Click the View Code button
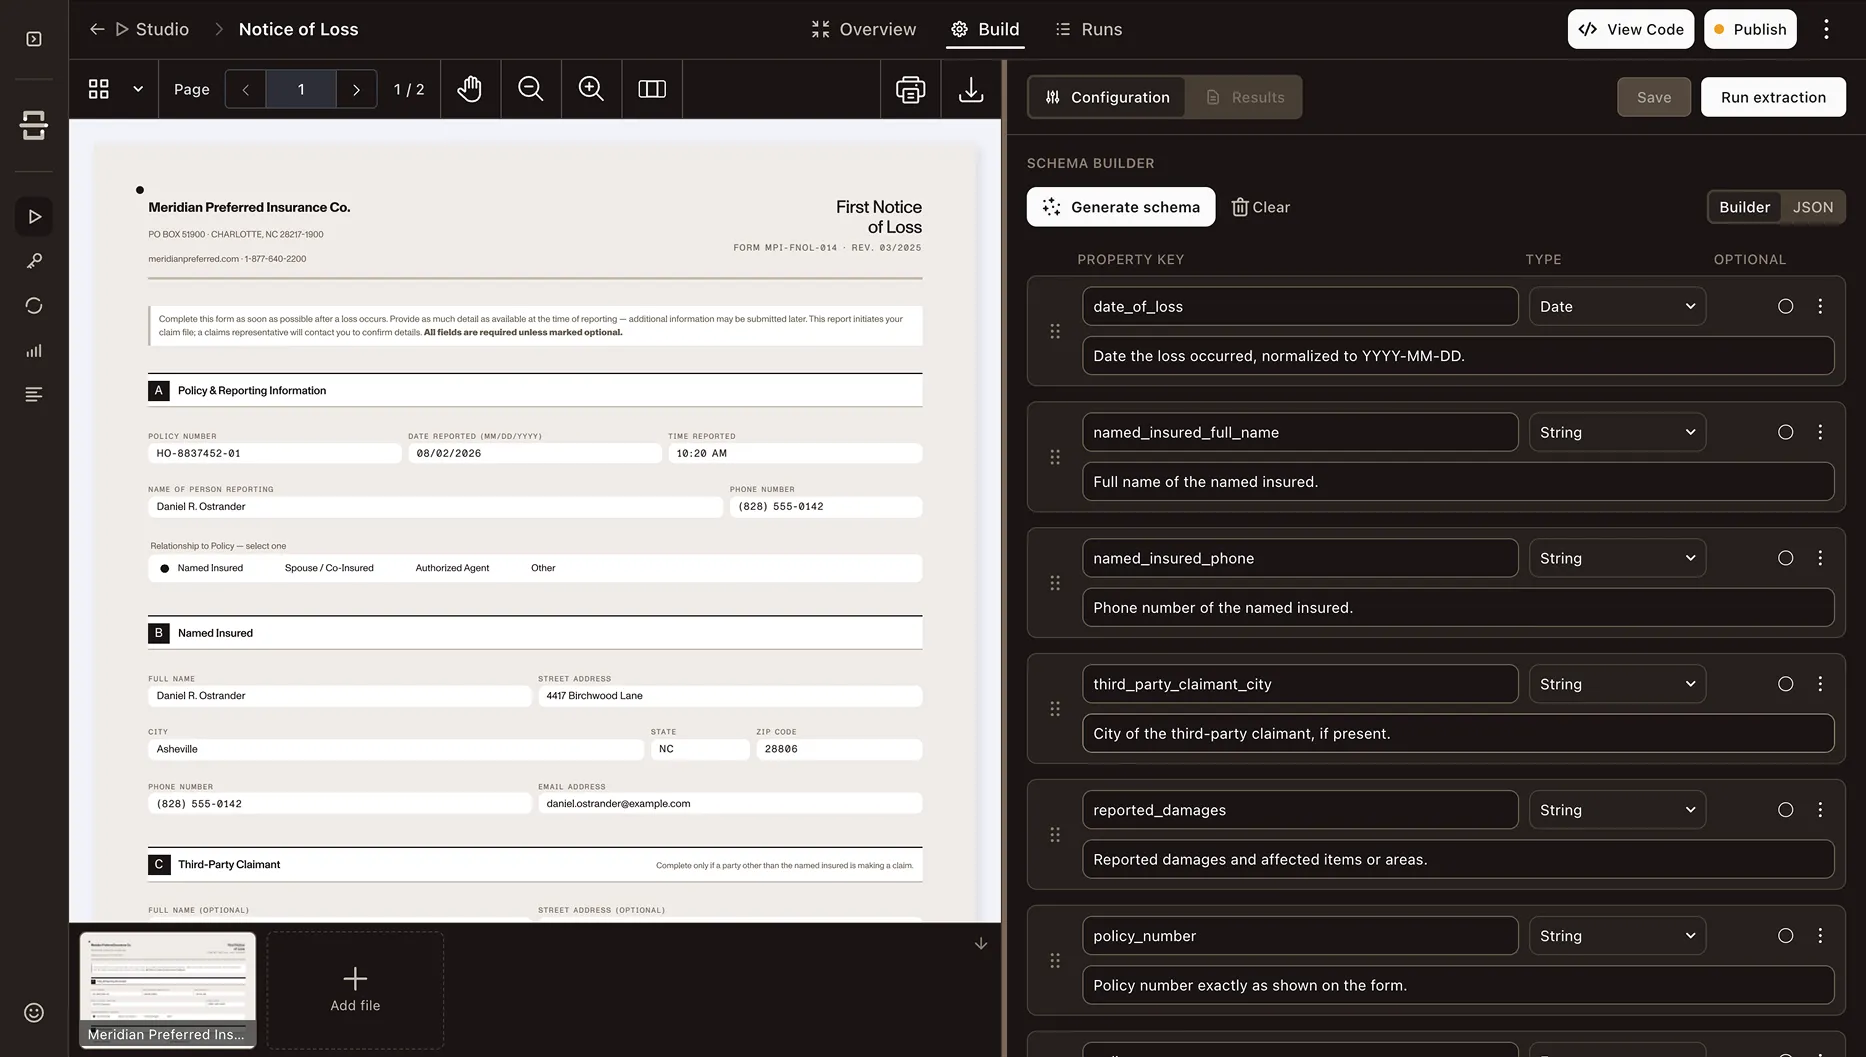Viewport: 1866px width, 1058px height. pyautogui.click(x=1631, y=29)
